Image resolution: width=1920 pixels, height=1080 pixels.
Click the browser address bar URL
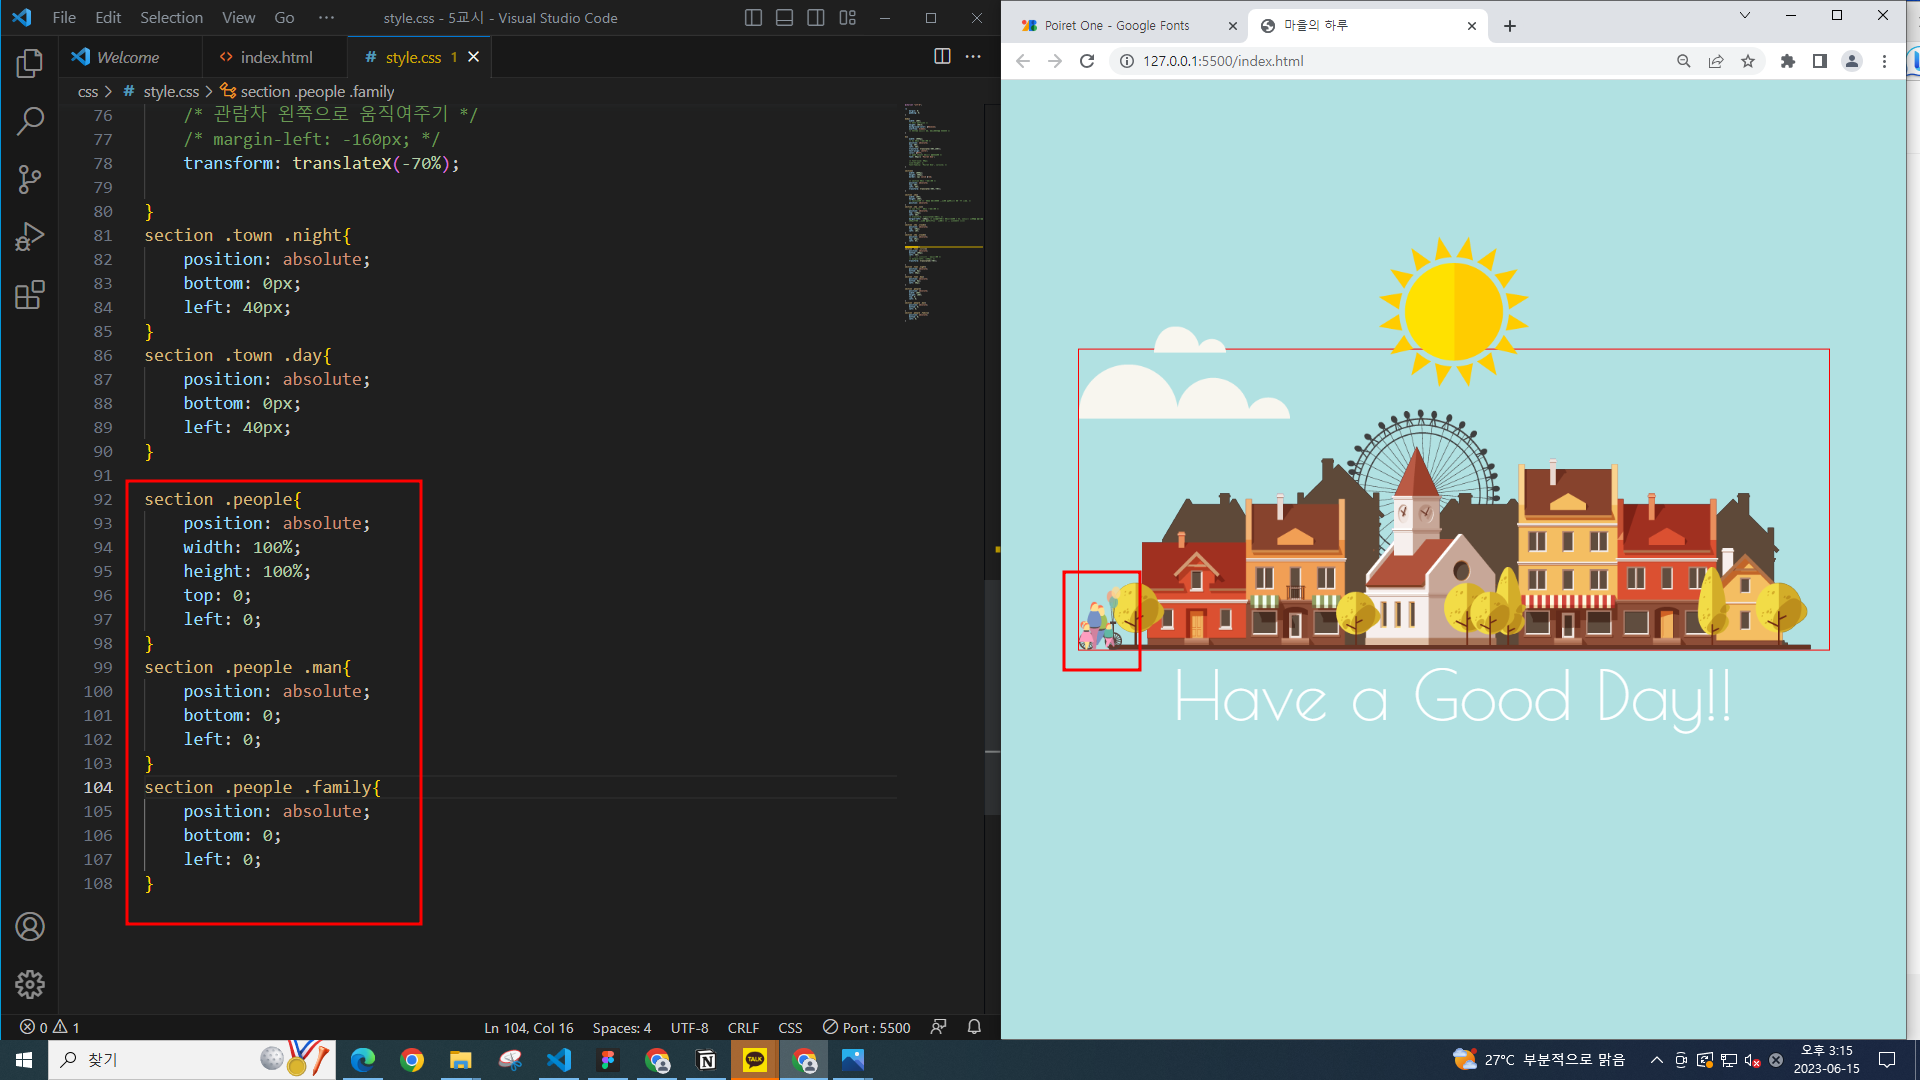tap(1223, 61)
